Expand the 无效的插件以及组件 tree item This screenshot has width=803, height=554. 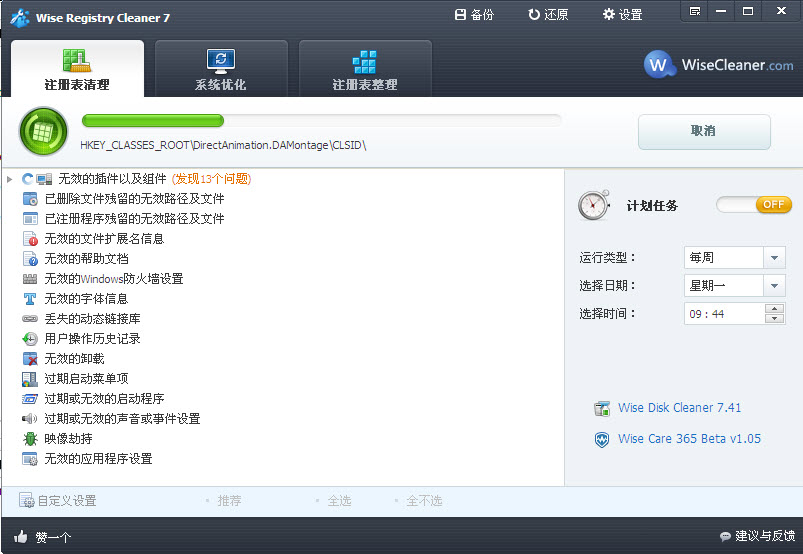pyautogui.click(x=9, y=179)
